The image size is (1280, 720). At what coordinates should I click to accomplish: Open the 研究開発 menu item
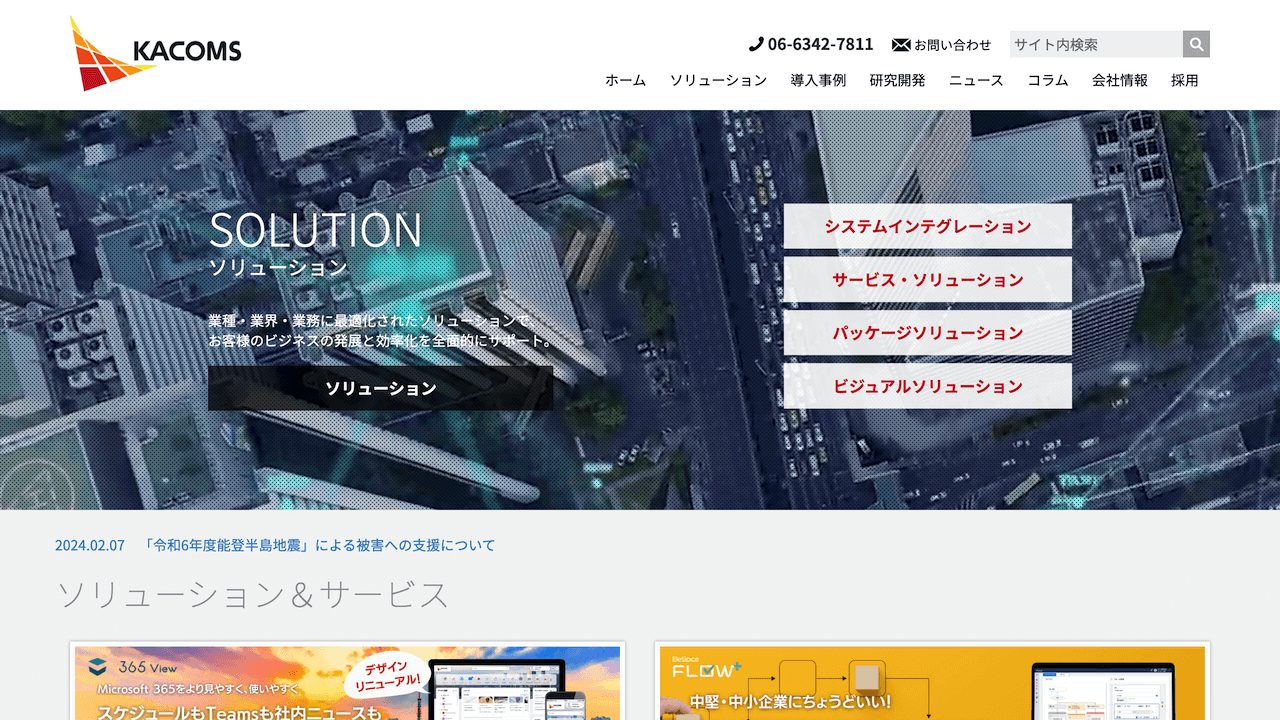(x=896, y=80)
